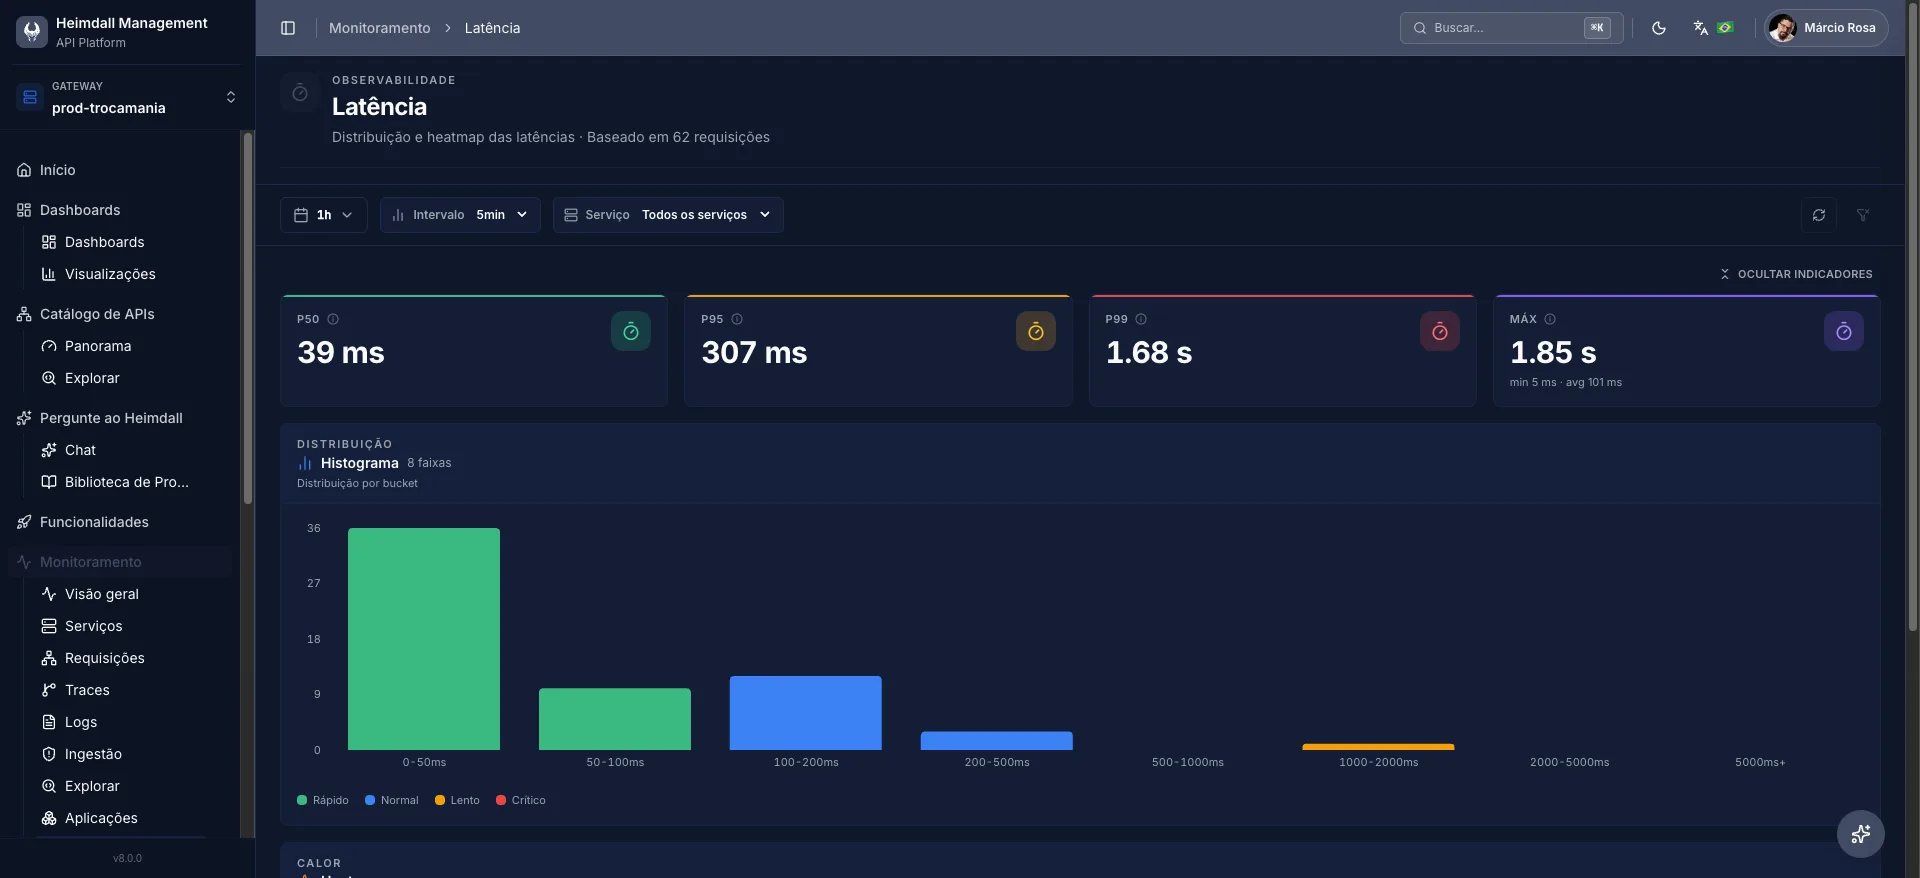Click the sidebar vertical scrollbar
Viewport: 1920px width, 878px height.
coord(248,318)
